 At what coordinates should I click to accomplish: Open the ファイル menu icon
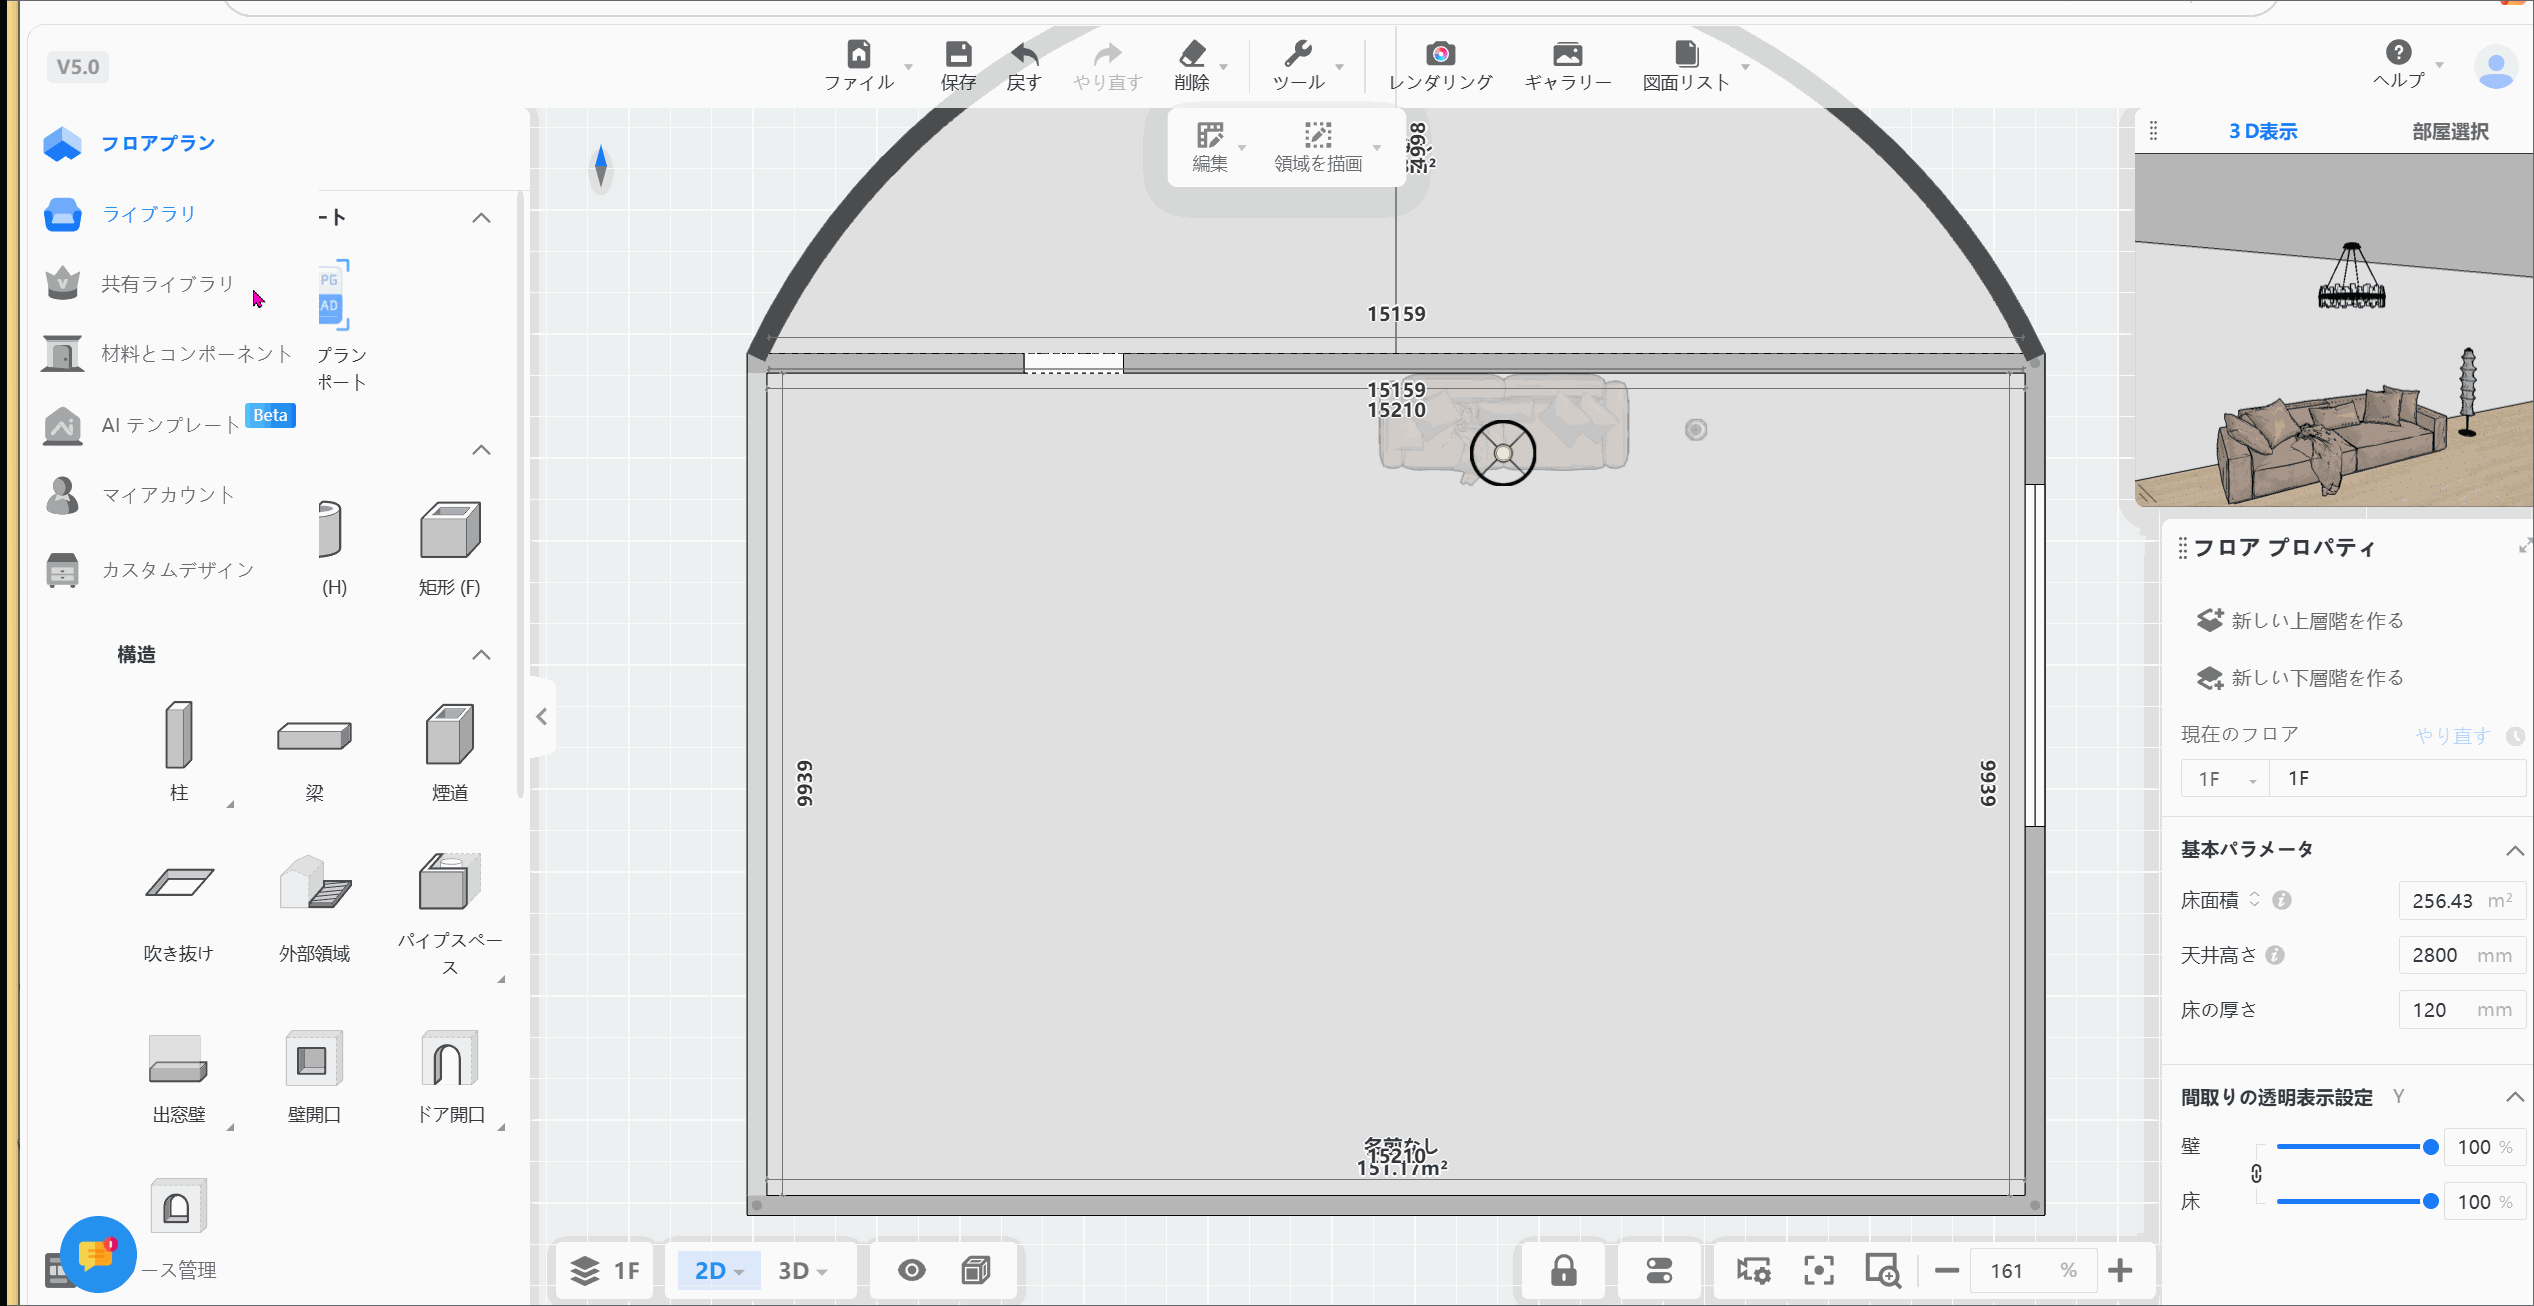[x=858, y=53]
